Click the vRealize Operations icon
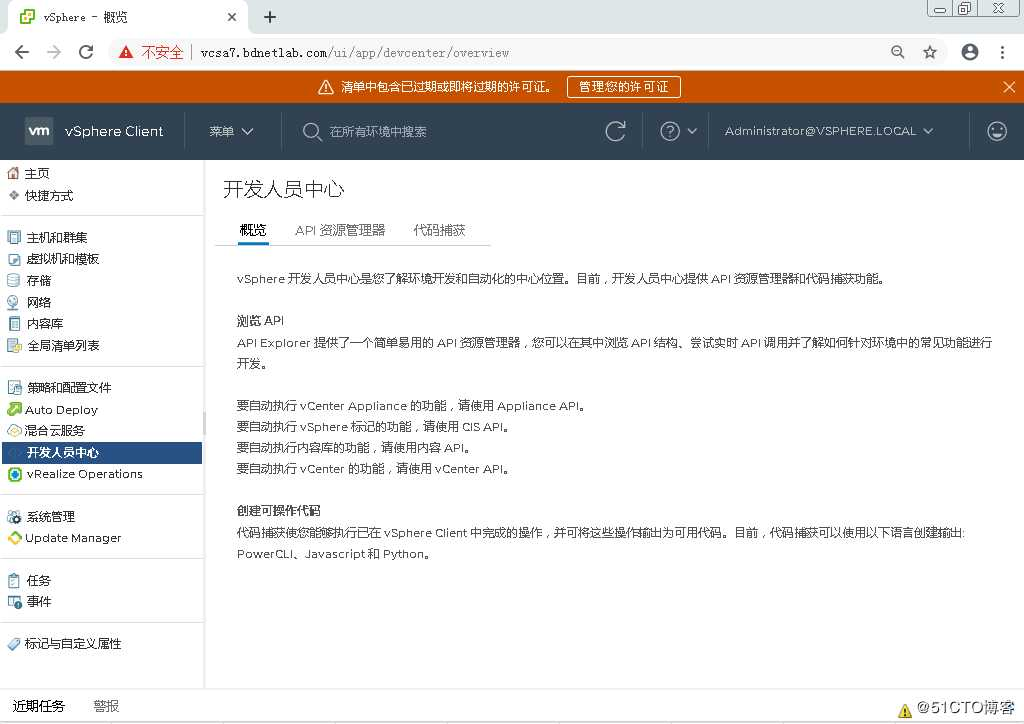 (x=14, y=474)
